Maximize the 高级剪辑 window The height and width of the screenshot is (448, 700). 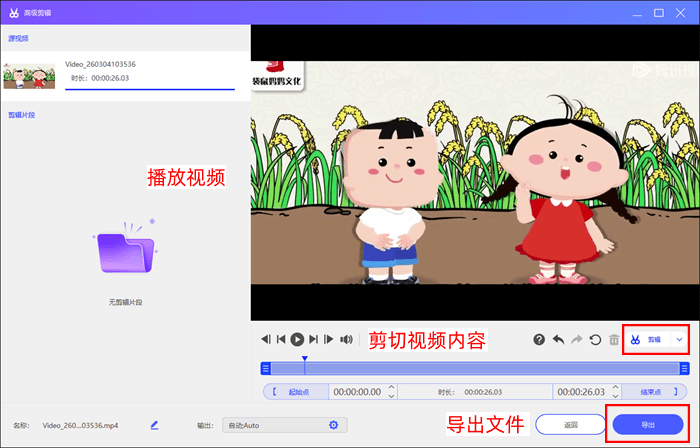pos(658,13)
